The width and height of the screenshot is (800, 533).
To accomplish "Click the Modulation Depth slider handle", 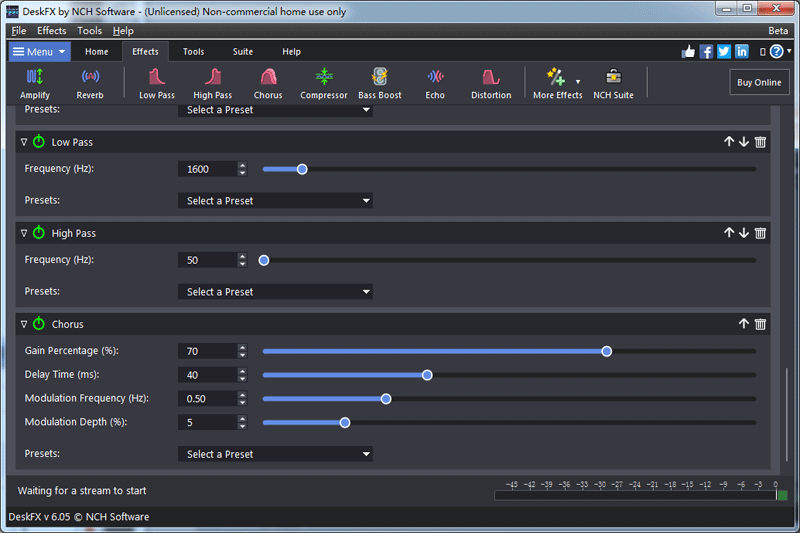I will click(345, 422).
